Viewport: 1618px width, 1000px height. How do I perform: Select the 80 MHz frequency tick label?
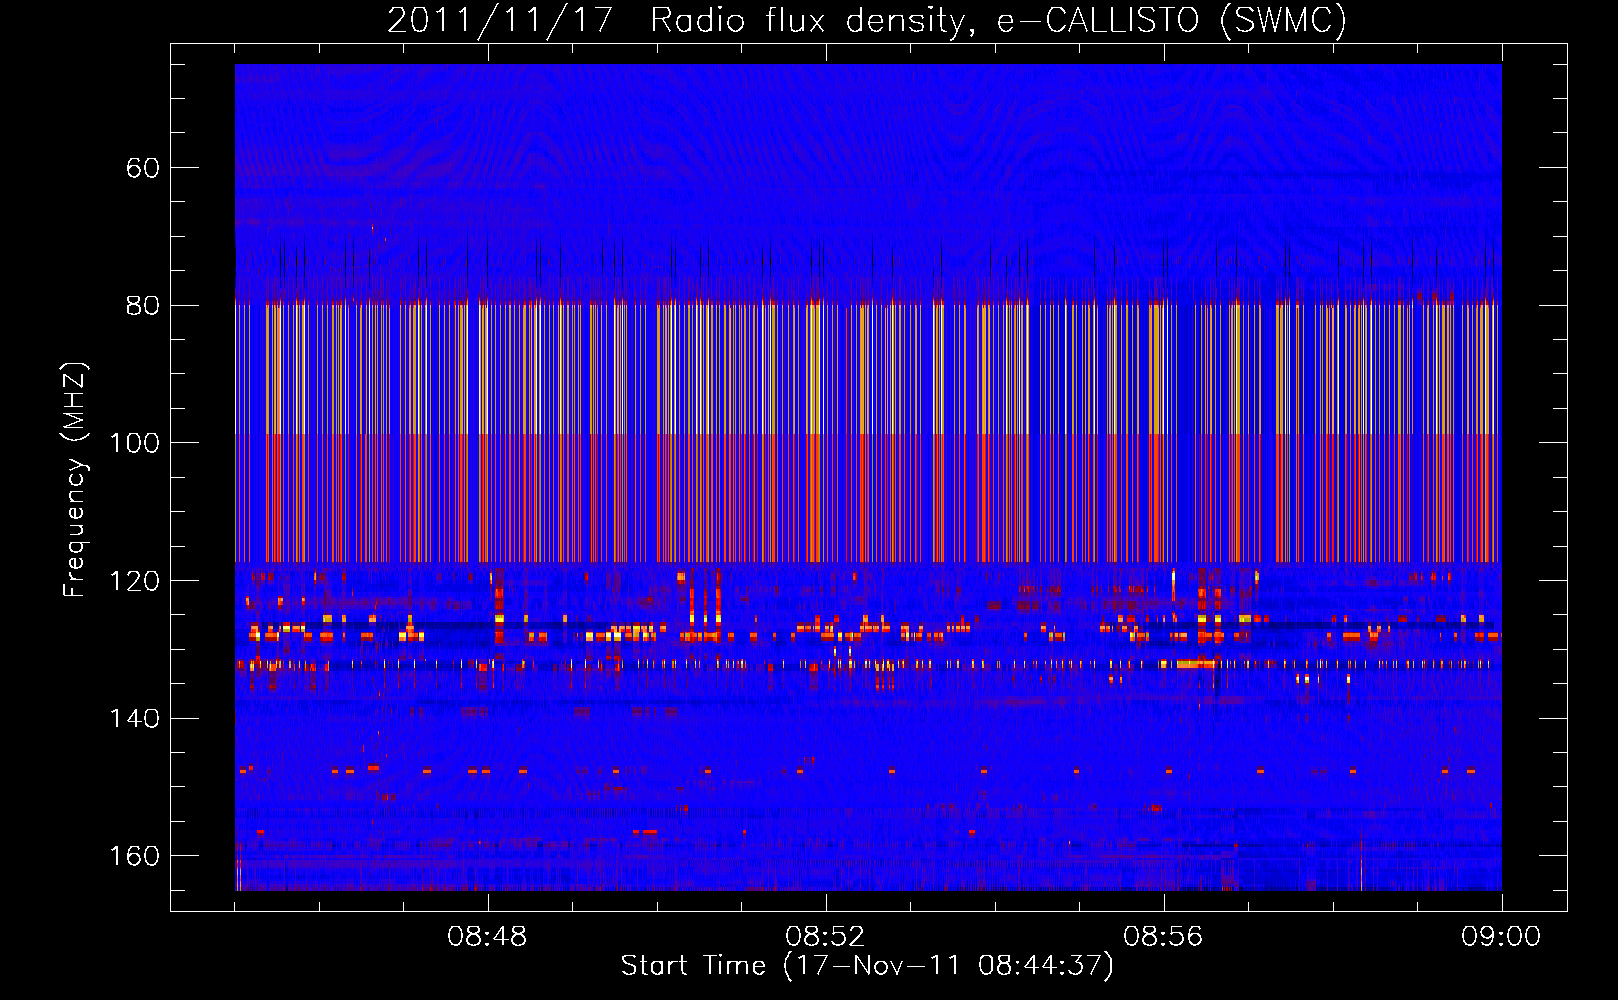click(143, 305)
